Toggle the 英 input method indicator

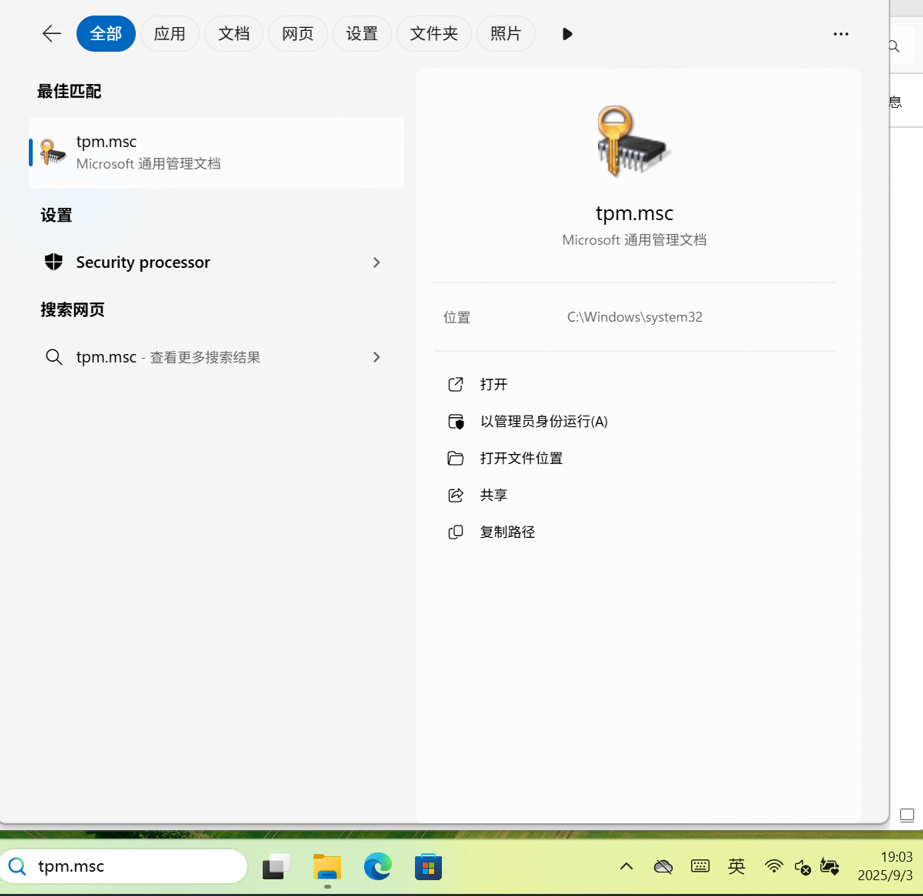[736, 867]
